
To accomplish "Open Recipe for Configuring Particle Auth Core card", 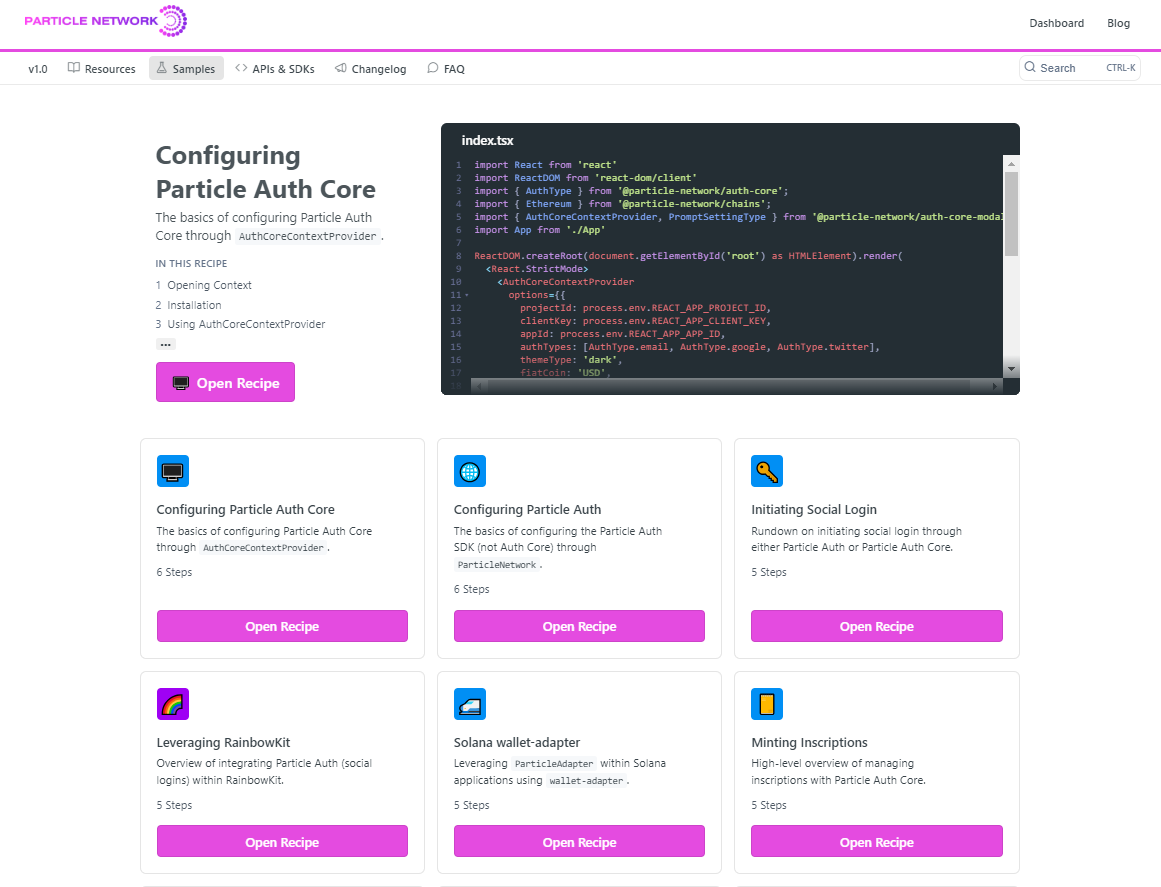I will (282, 626).
